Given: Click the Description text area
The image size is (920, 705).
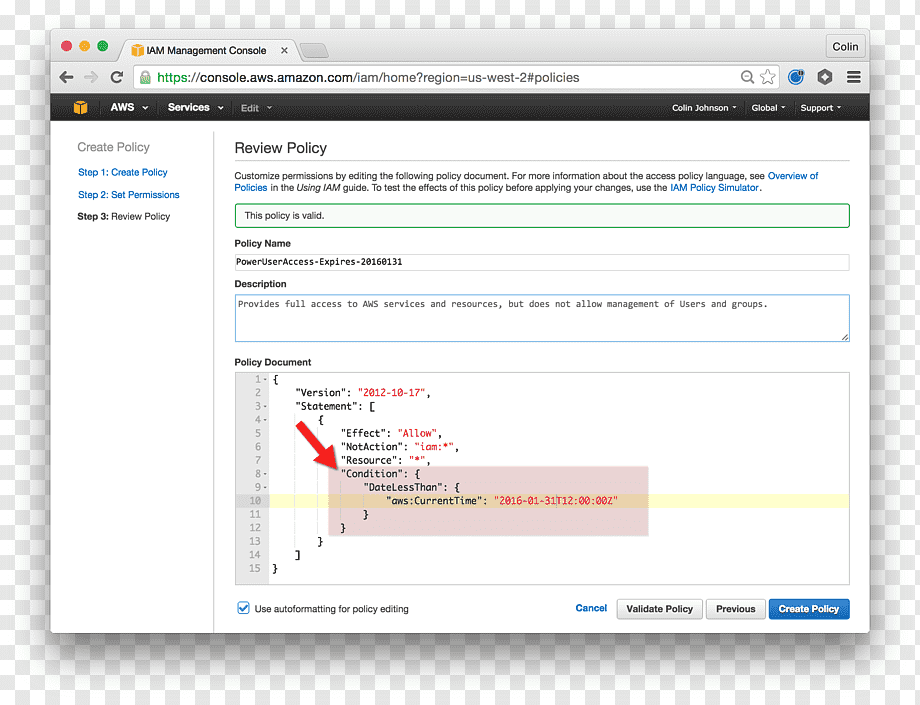Looking at the screenshot, I should pos(542,318).
